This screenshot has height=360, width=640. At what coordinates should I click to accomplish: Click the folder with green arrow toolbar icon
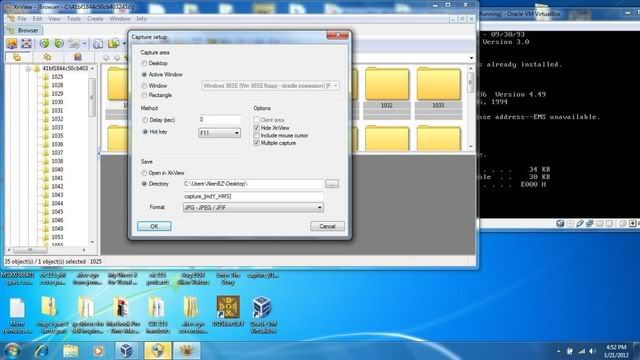113,43
